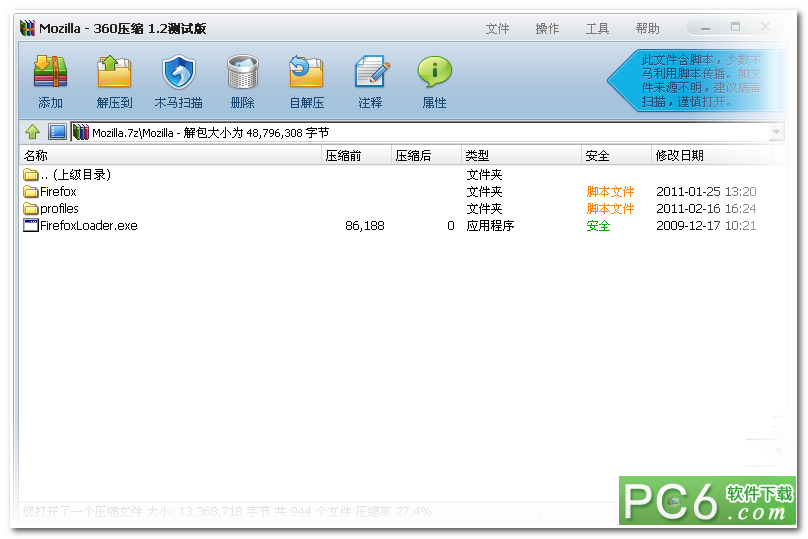
Task: Click the '2009-12-17 10:21' date cell
Action: (x=706, y=226)
